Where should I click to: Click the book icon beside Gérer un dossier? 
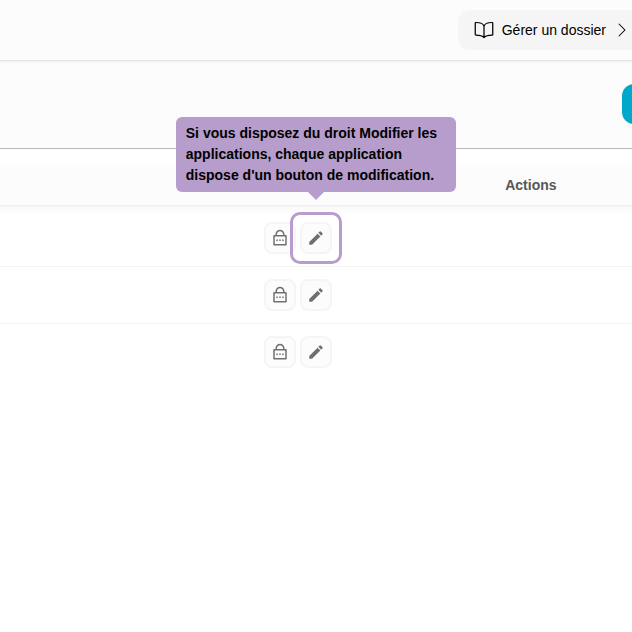[x=484, y=30]
